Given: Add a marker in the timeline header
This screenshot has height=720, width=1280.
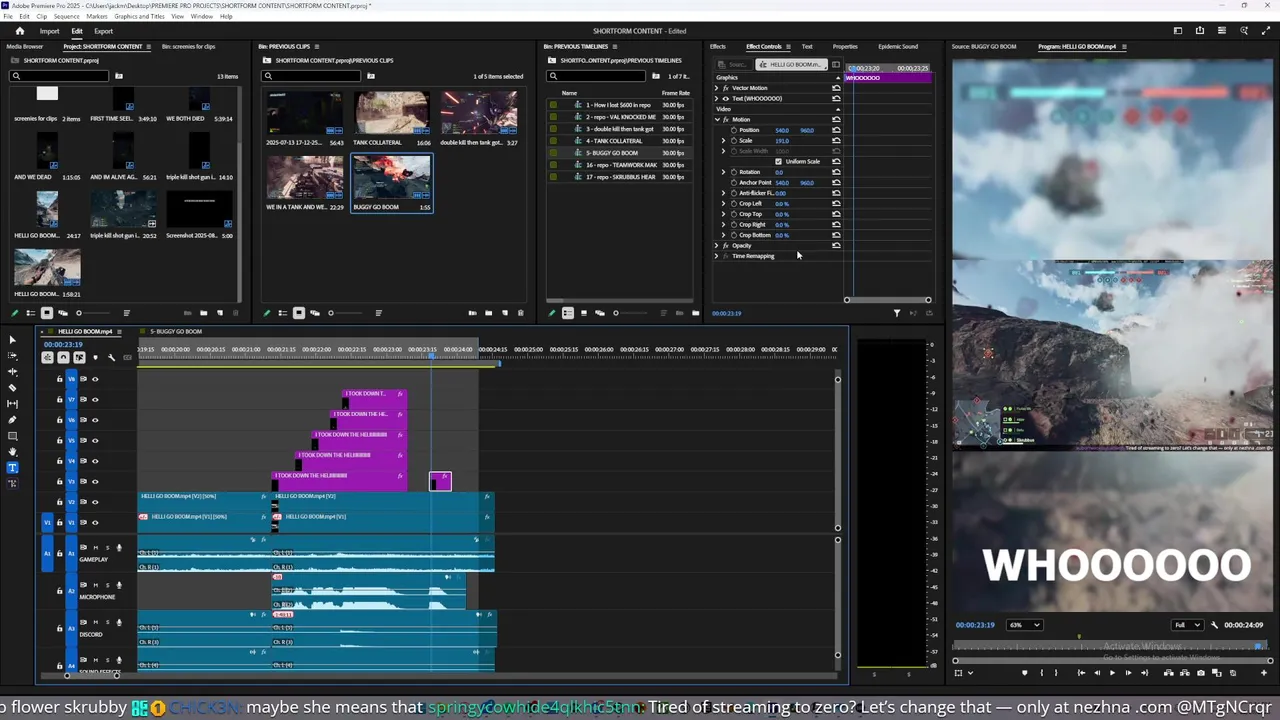Looking at the screenshot, I should (95, 357).
